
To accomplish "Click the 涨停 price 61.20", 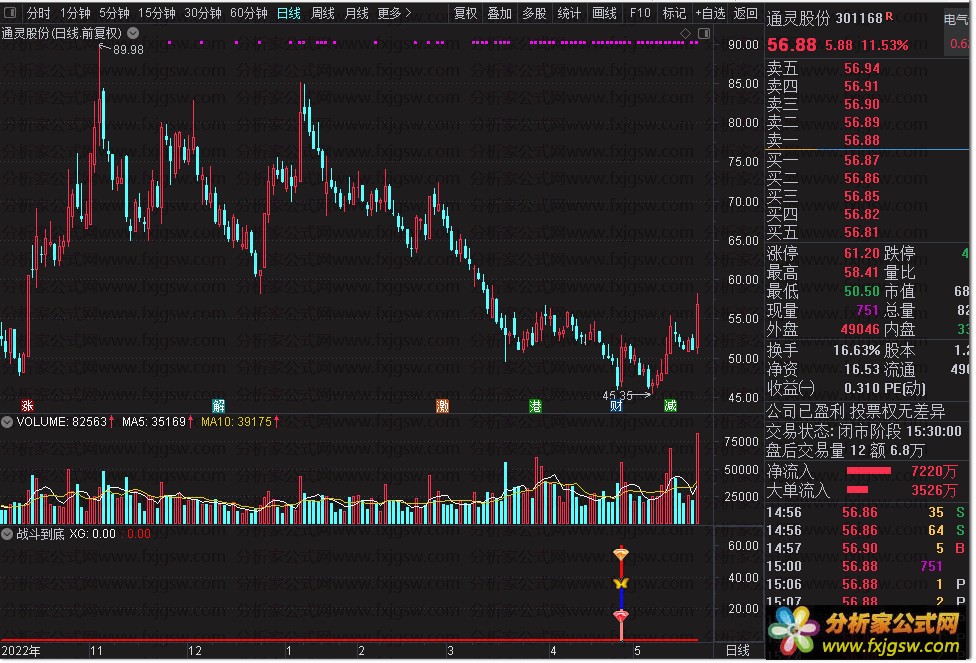I will point(862,253).
